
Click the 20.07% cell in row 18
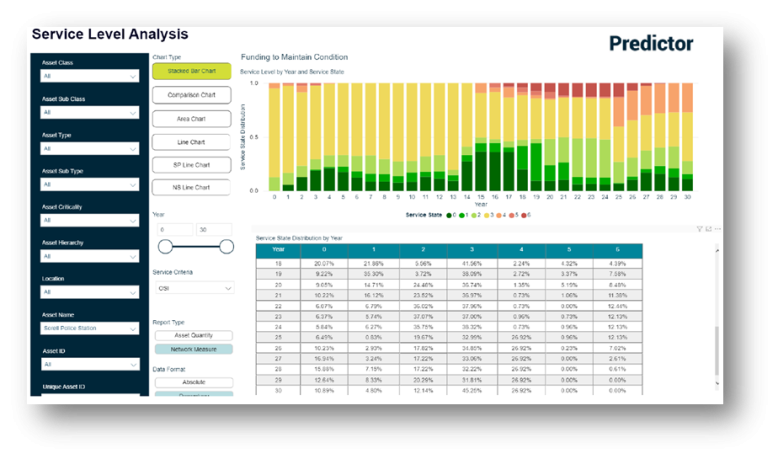(324, 263)
